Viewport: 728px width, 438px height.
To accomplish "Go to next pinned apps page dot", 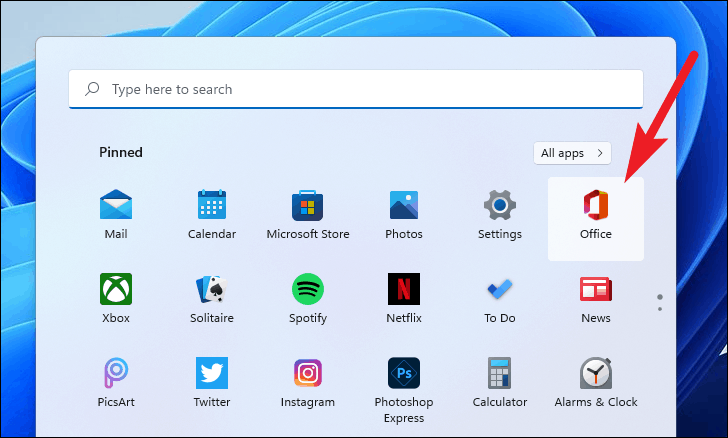I will point(660,309).
